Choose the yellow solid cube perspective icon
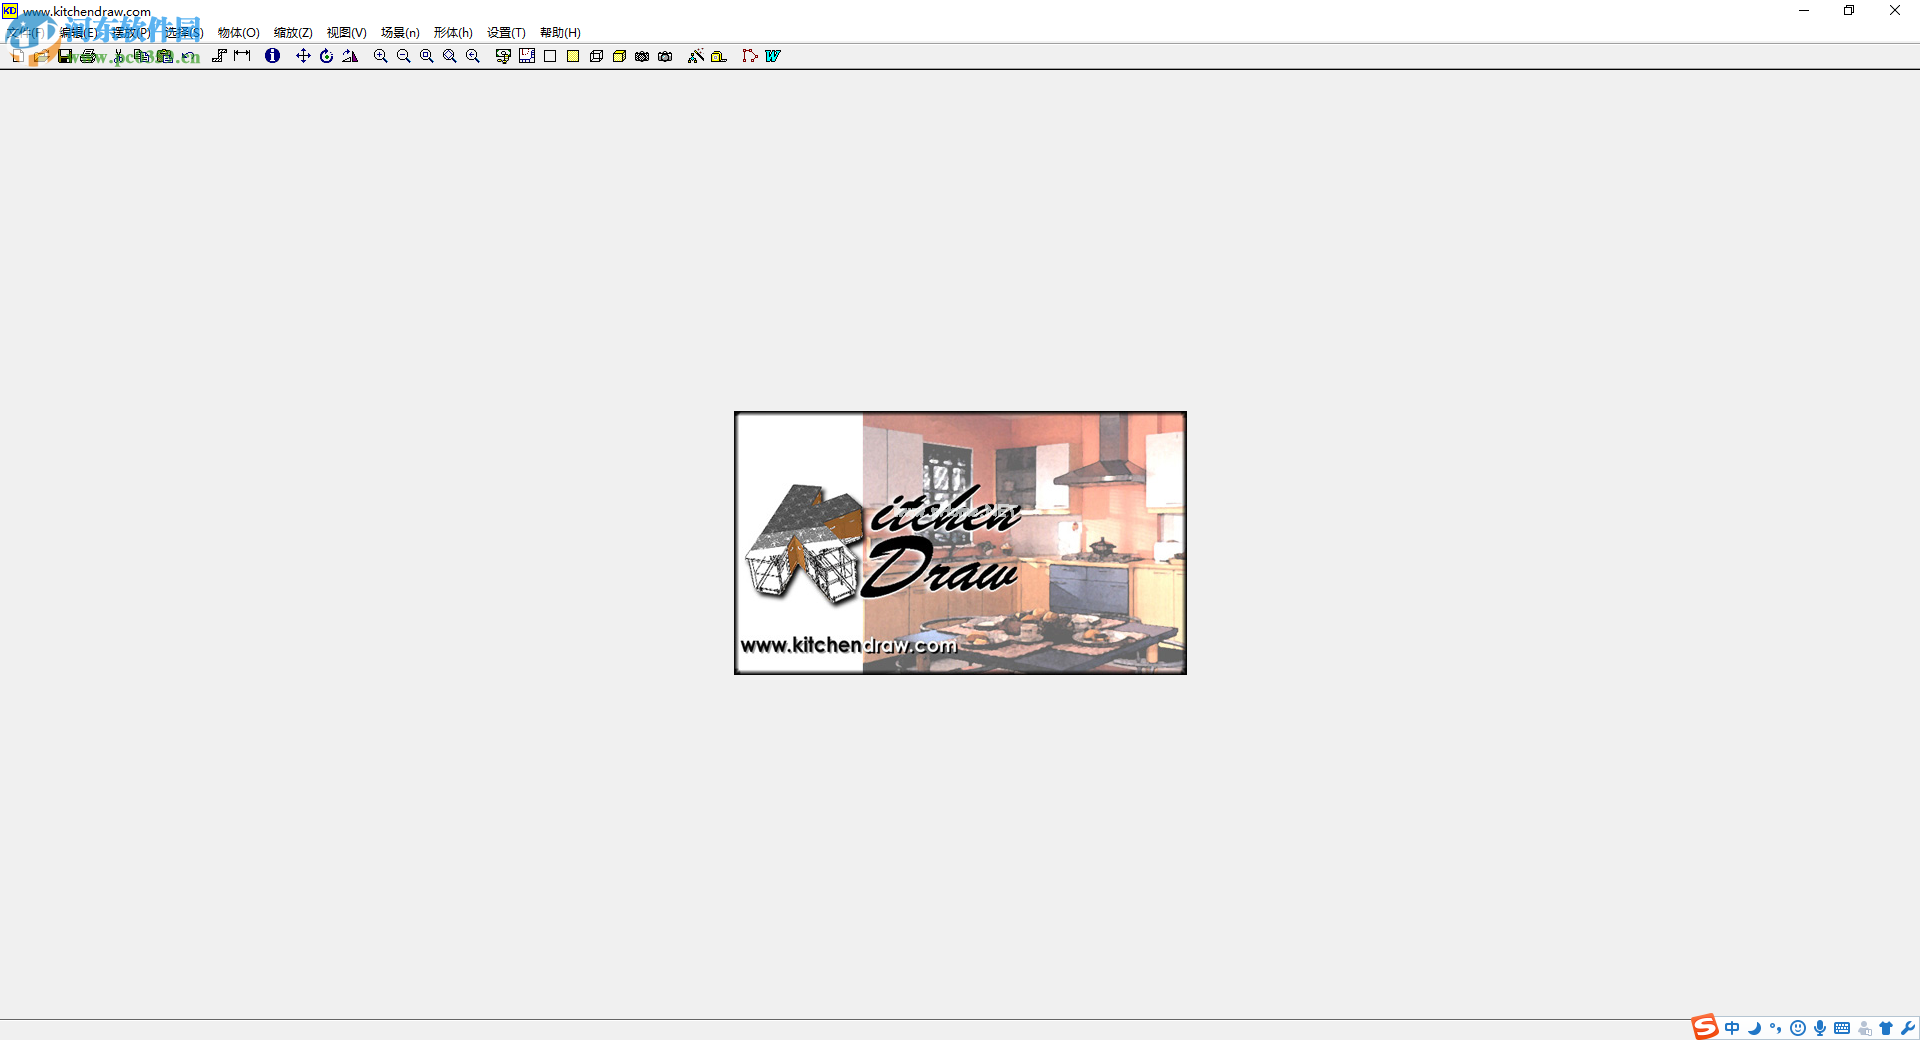This screenshot has height=1040, width=1920. tap(619, 56)
